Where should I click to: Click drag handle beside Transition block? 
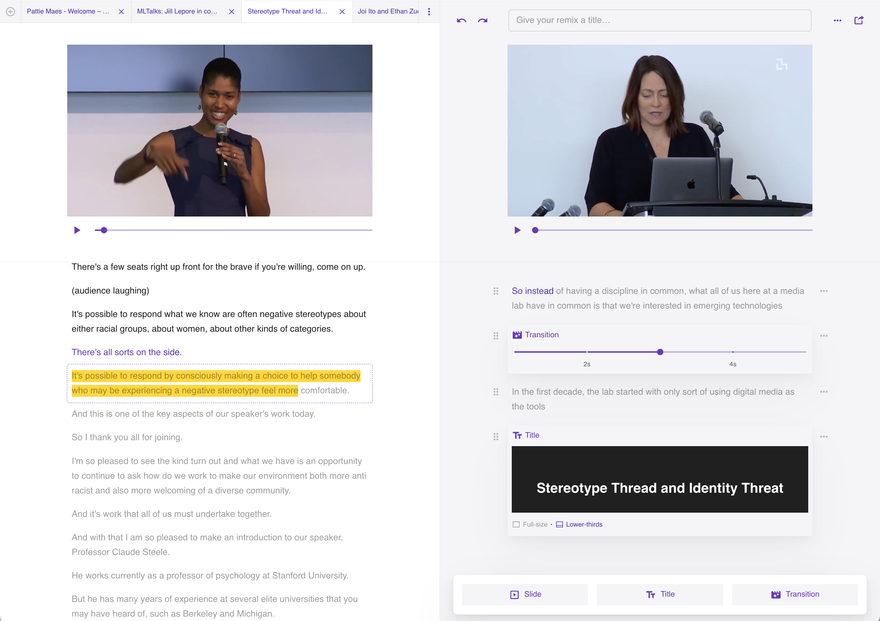[496, 336]
